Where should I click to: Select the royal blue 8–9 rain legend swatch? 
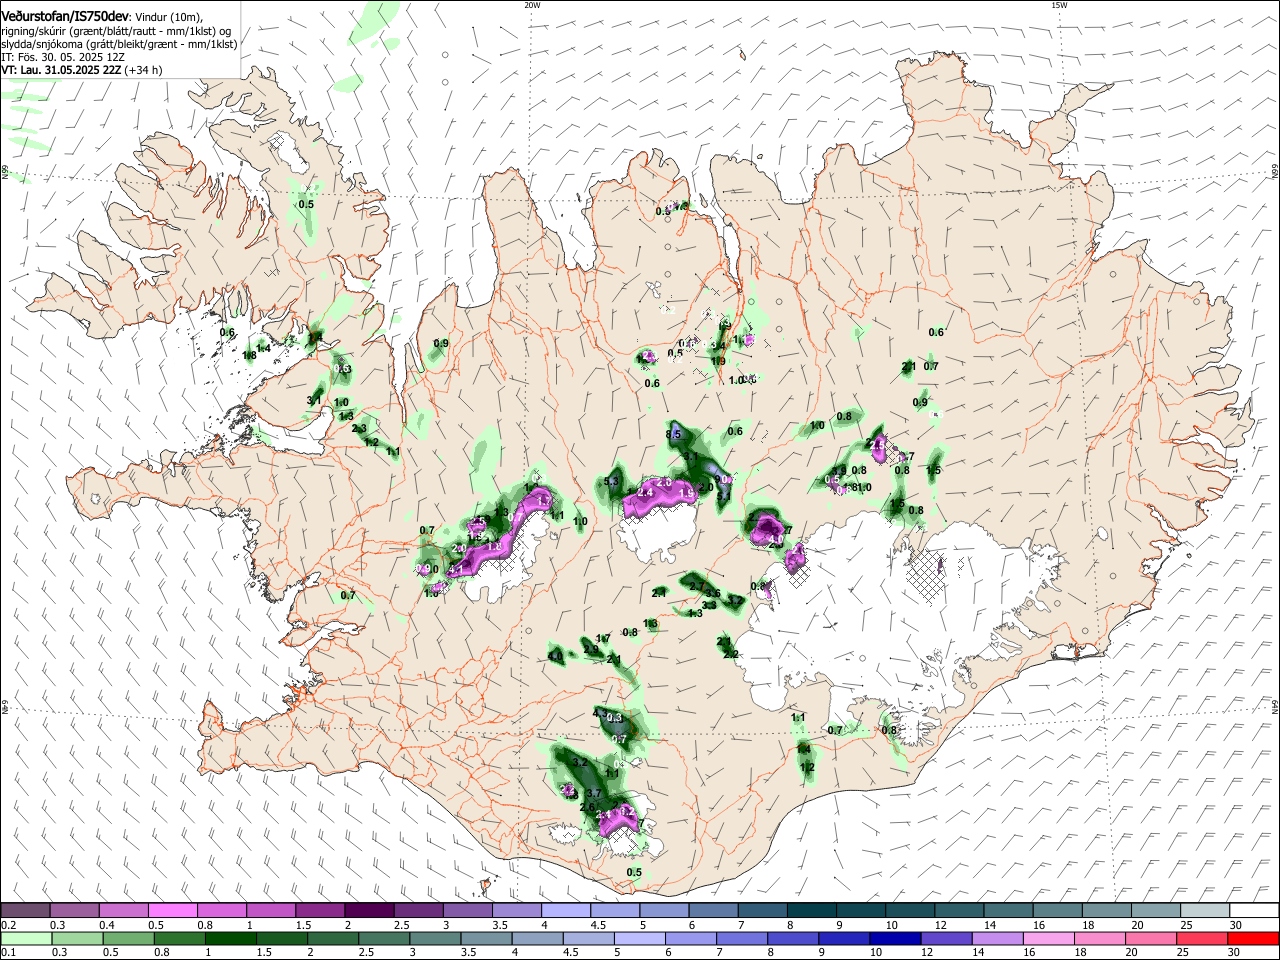[x=795, y=939]
